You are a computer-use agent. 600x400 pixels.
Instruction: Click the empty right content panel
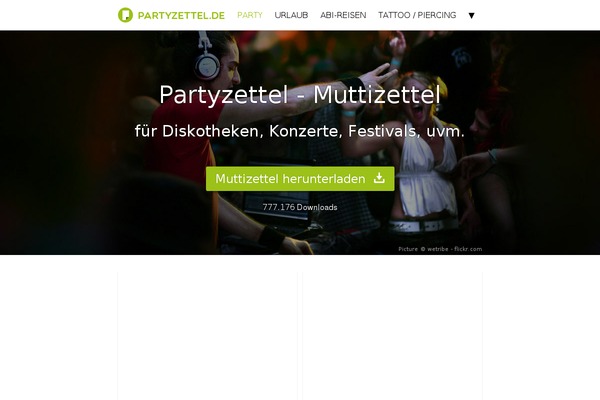tap(393, 336)
